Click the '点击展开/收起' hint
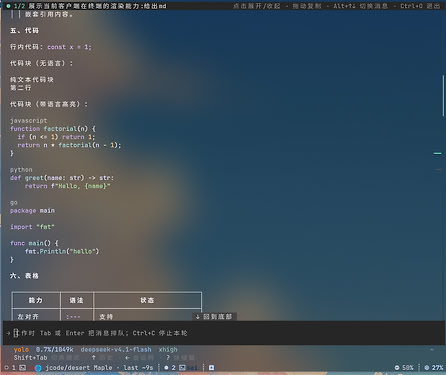 pyautogui.click(x=257, y=6)
